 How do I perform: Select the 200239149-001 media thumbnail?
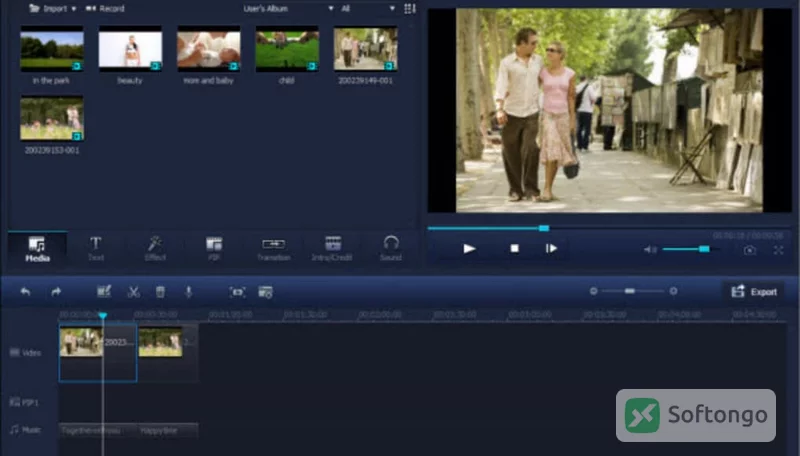pyautogui.click(x=365, y=49)
